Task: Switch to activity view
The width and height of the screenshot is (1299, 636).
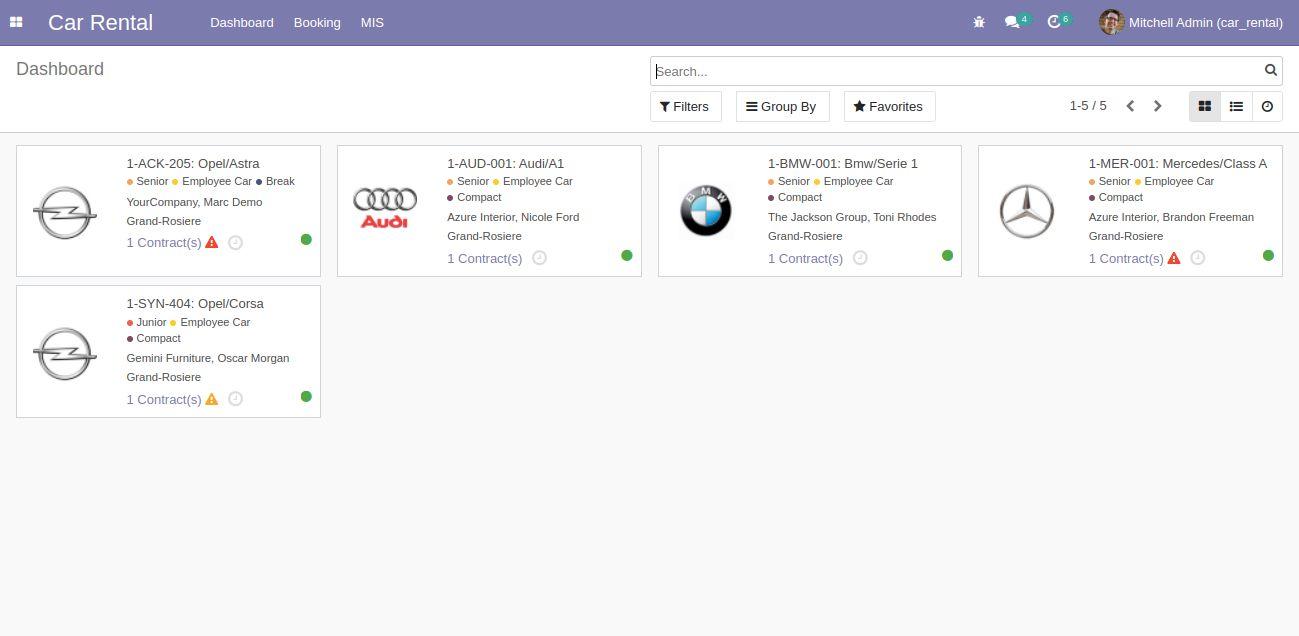Action: [1267, 106]
